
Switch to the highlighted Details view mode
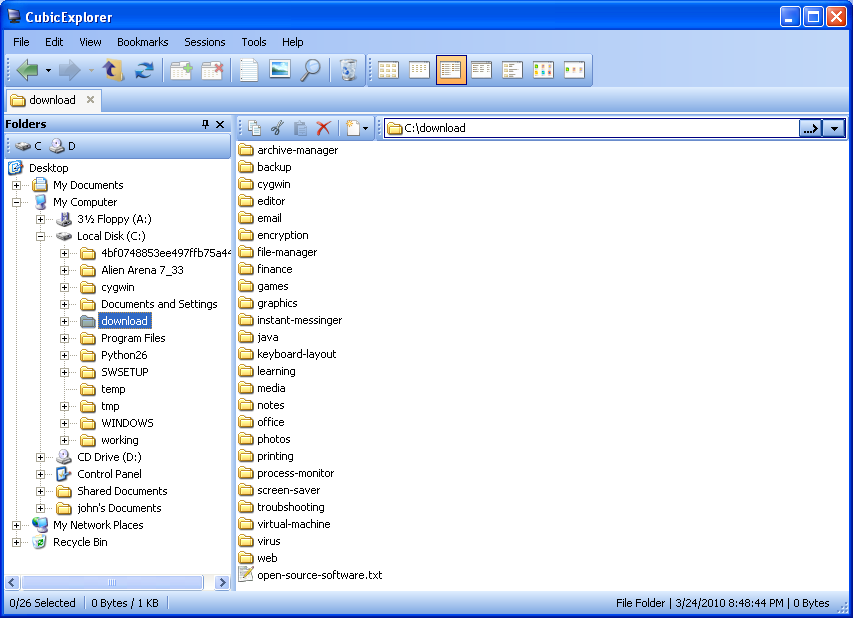point(451,70)
